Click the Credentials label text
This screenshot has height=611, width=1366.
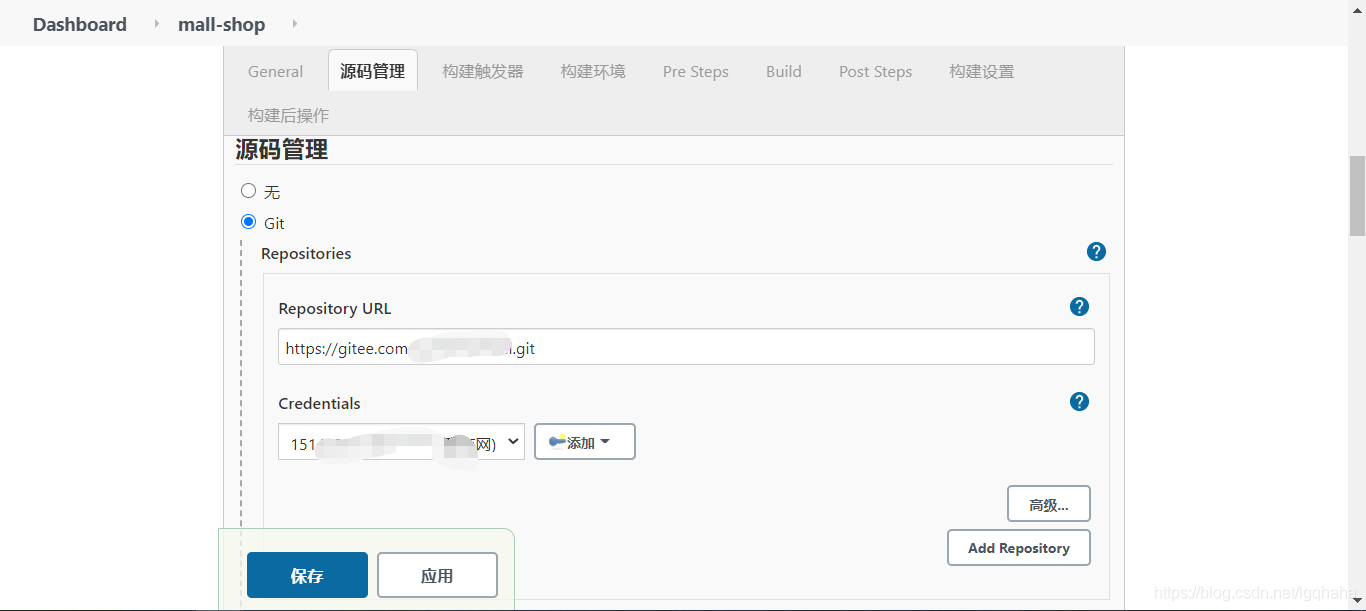[x=320, y=403]
